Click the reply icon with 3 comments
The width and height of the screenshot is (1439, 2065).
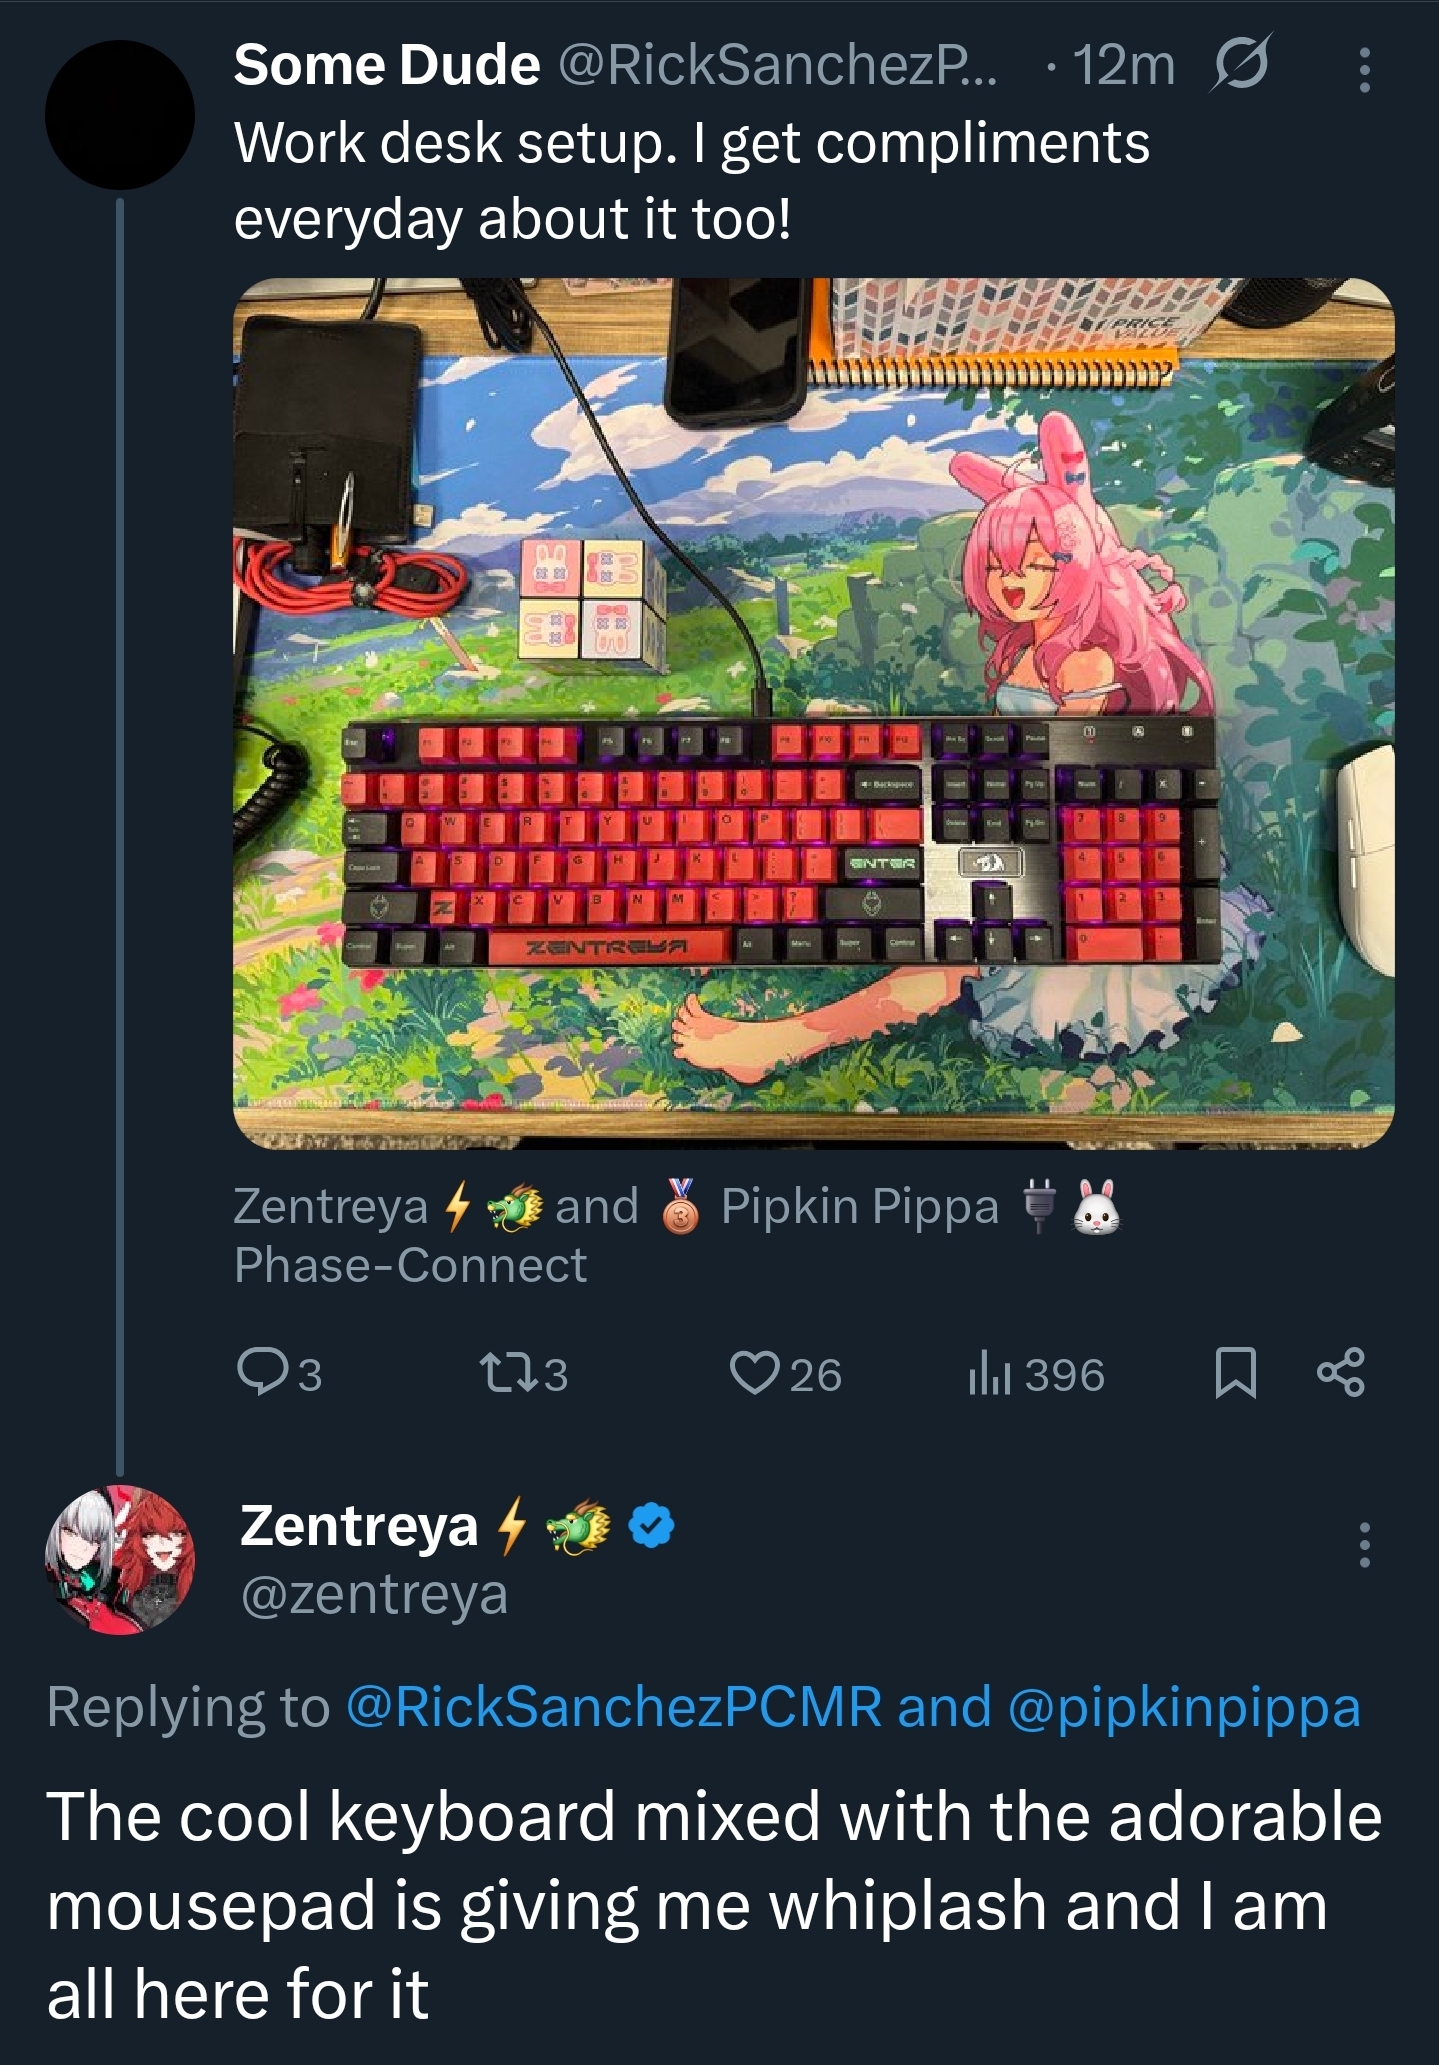click(x=263, y=1373)
